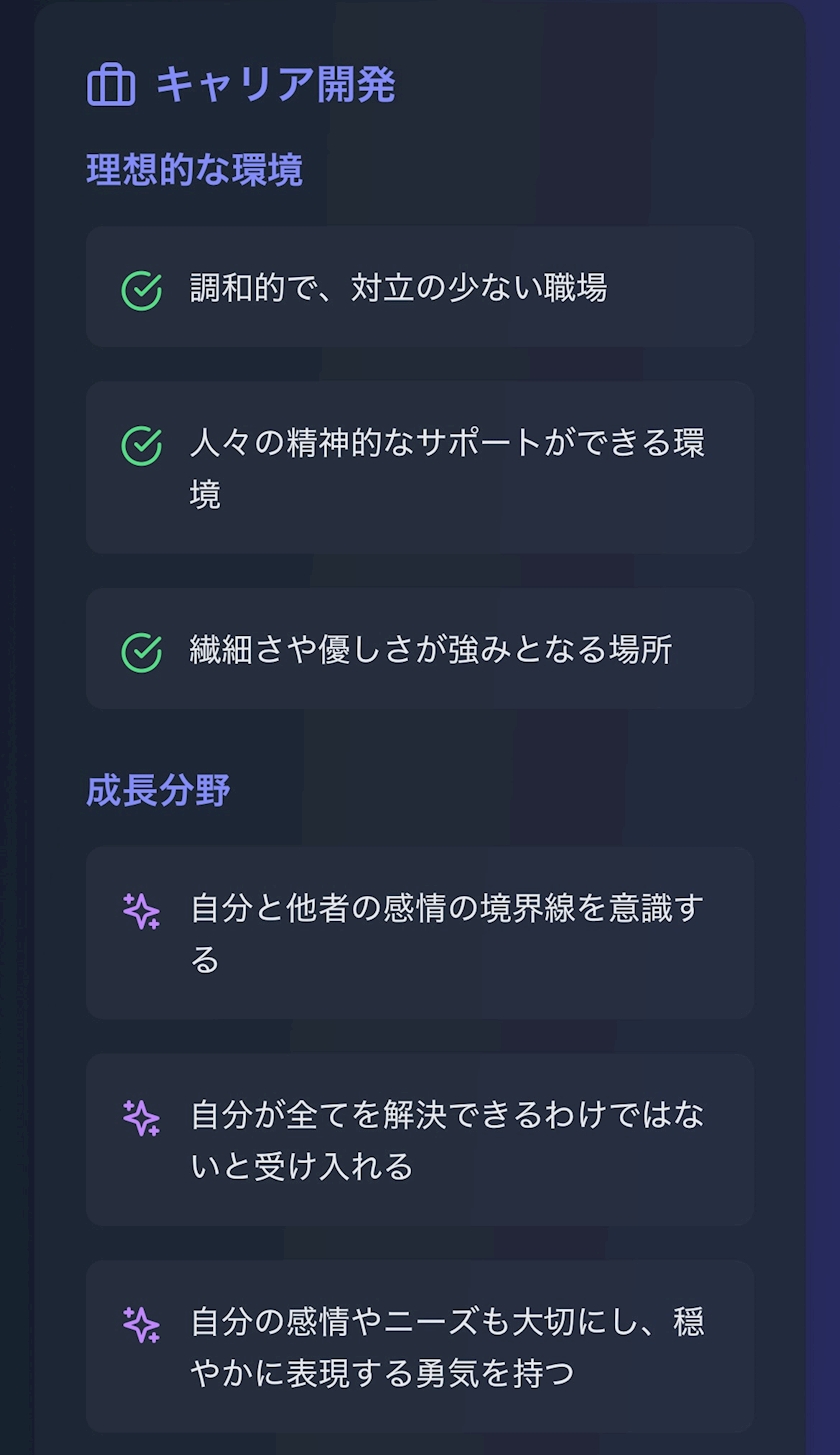Click the green checkmark beside 繊細さや優しさ

pos(141,652)
